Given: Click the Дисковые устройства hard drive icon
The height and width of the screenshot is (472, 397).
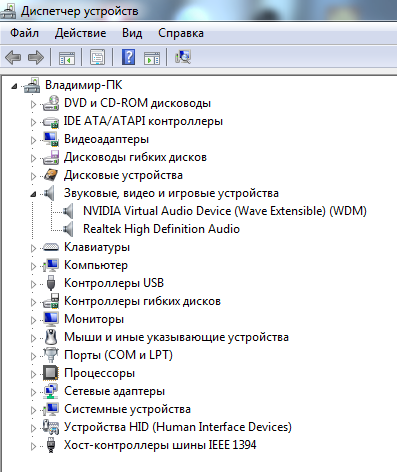Looking at the screenshot, I should click(x=51, y=175).
